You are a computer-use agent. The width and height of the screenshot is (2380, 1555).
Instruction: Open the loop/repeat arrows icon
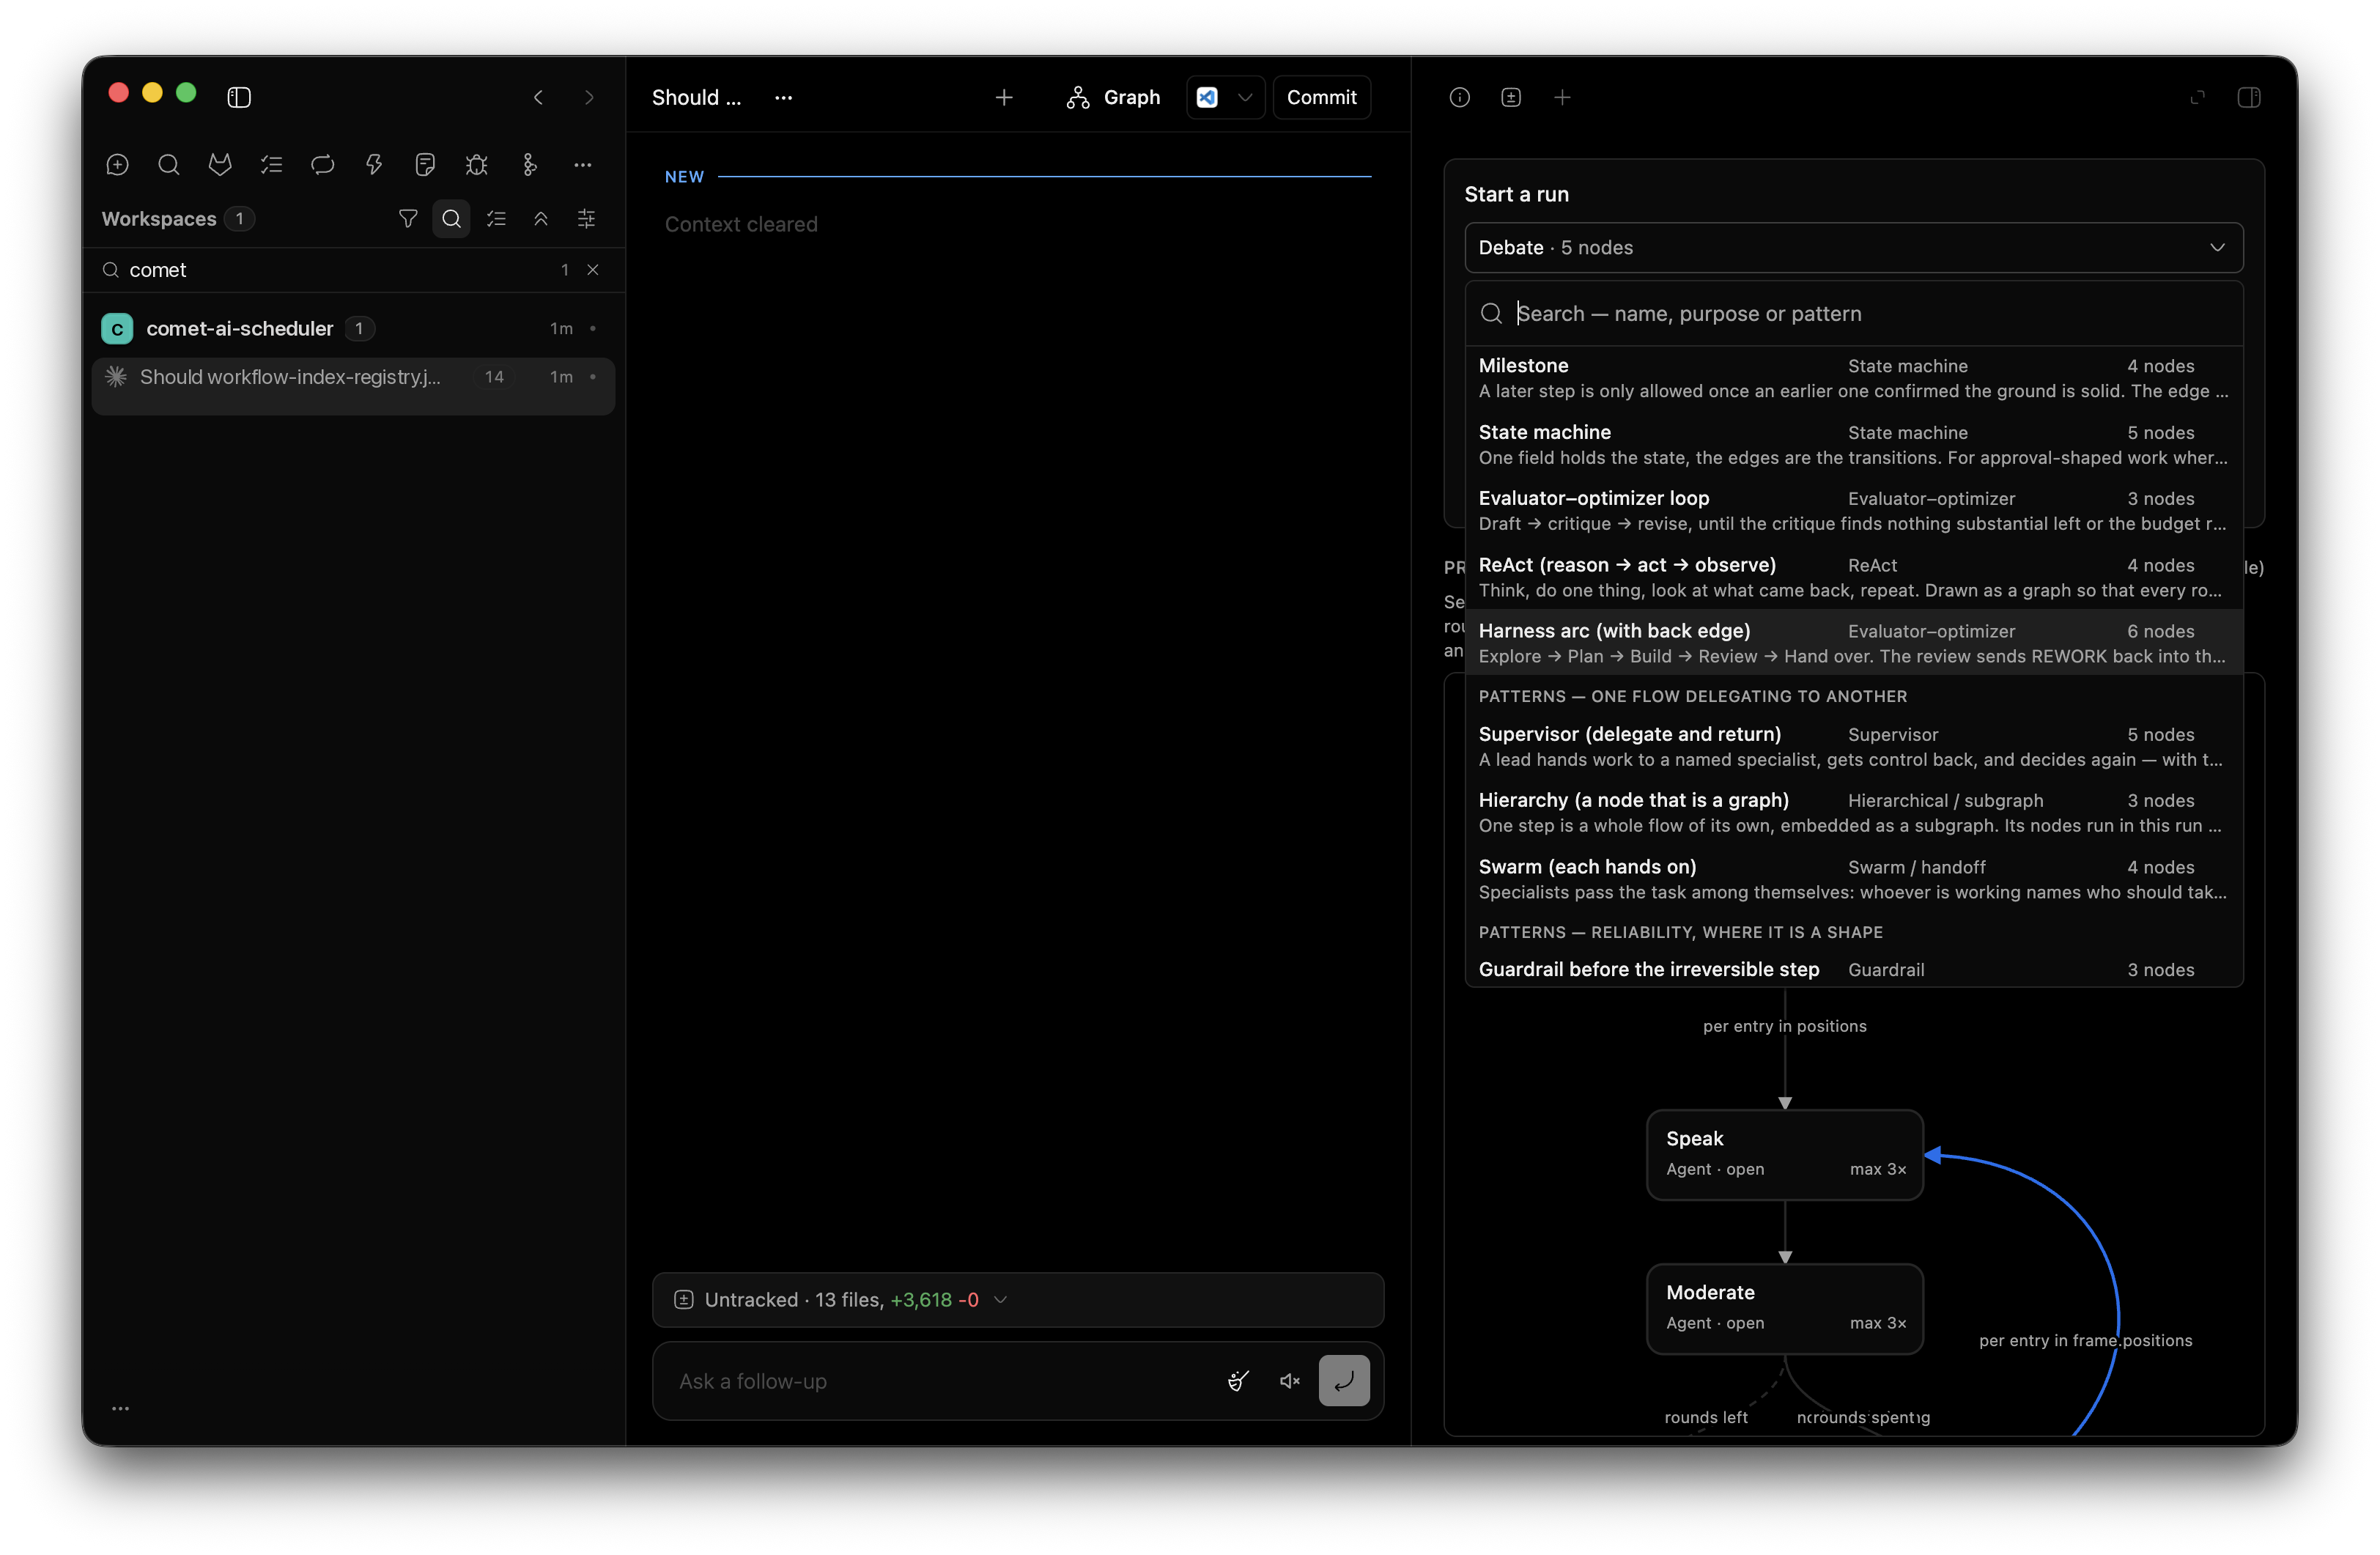coord(322,165)
